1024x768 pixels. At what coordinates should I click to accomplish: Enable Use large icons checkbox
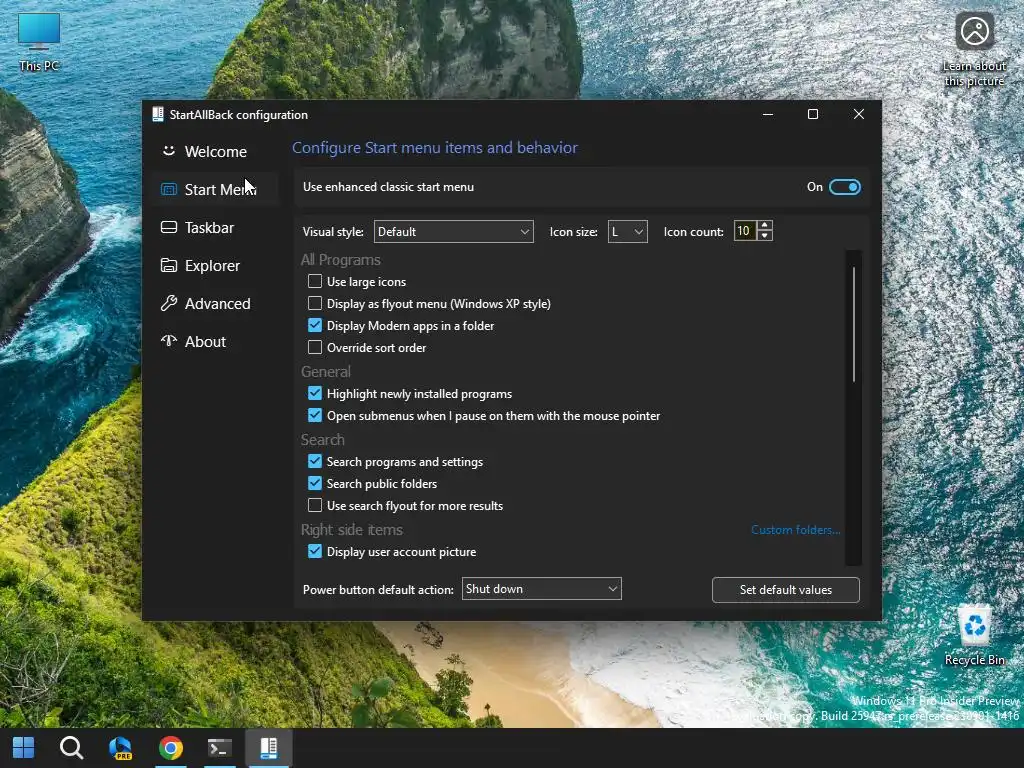point(315,281)
